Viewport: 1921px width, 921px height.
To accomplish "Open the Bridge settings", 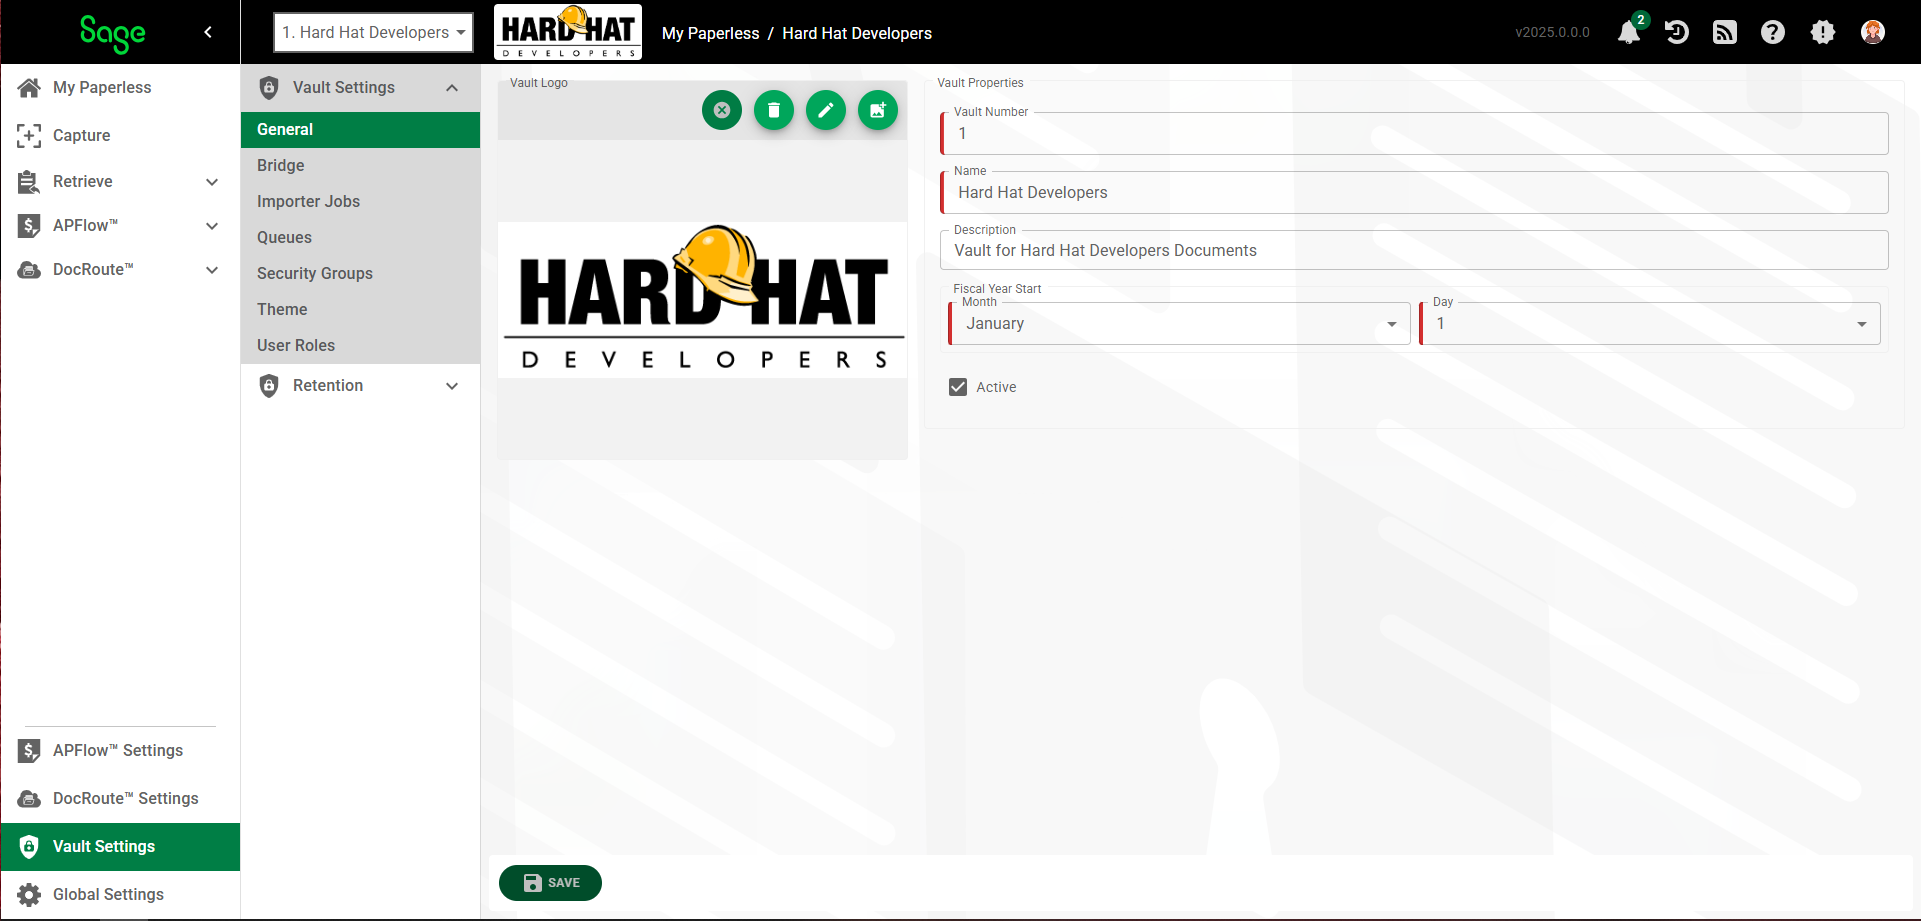I will [x=360, y=165].
